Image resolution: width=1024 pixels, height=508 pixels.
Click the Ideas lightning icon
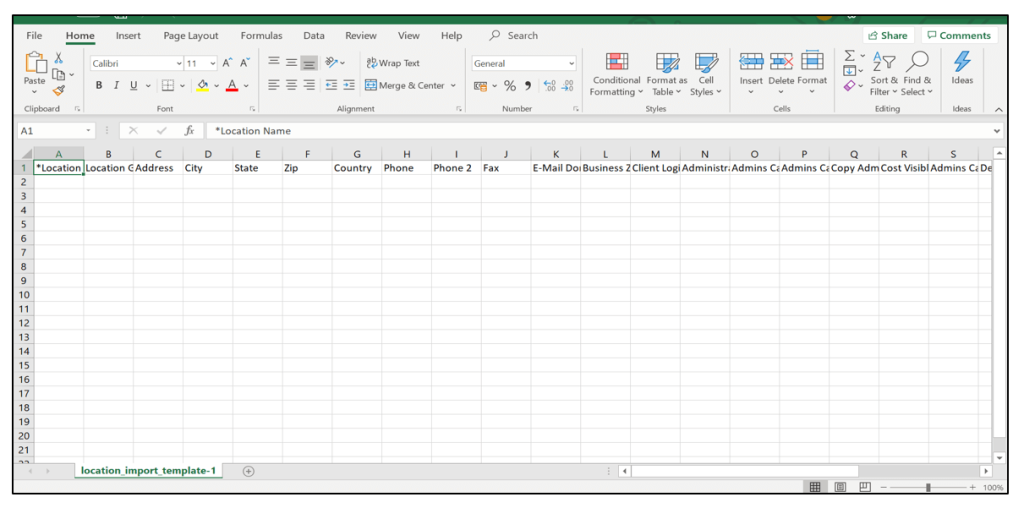click(x=961, y=61)
